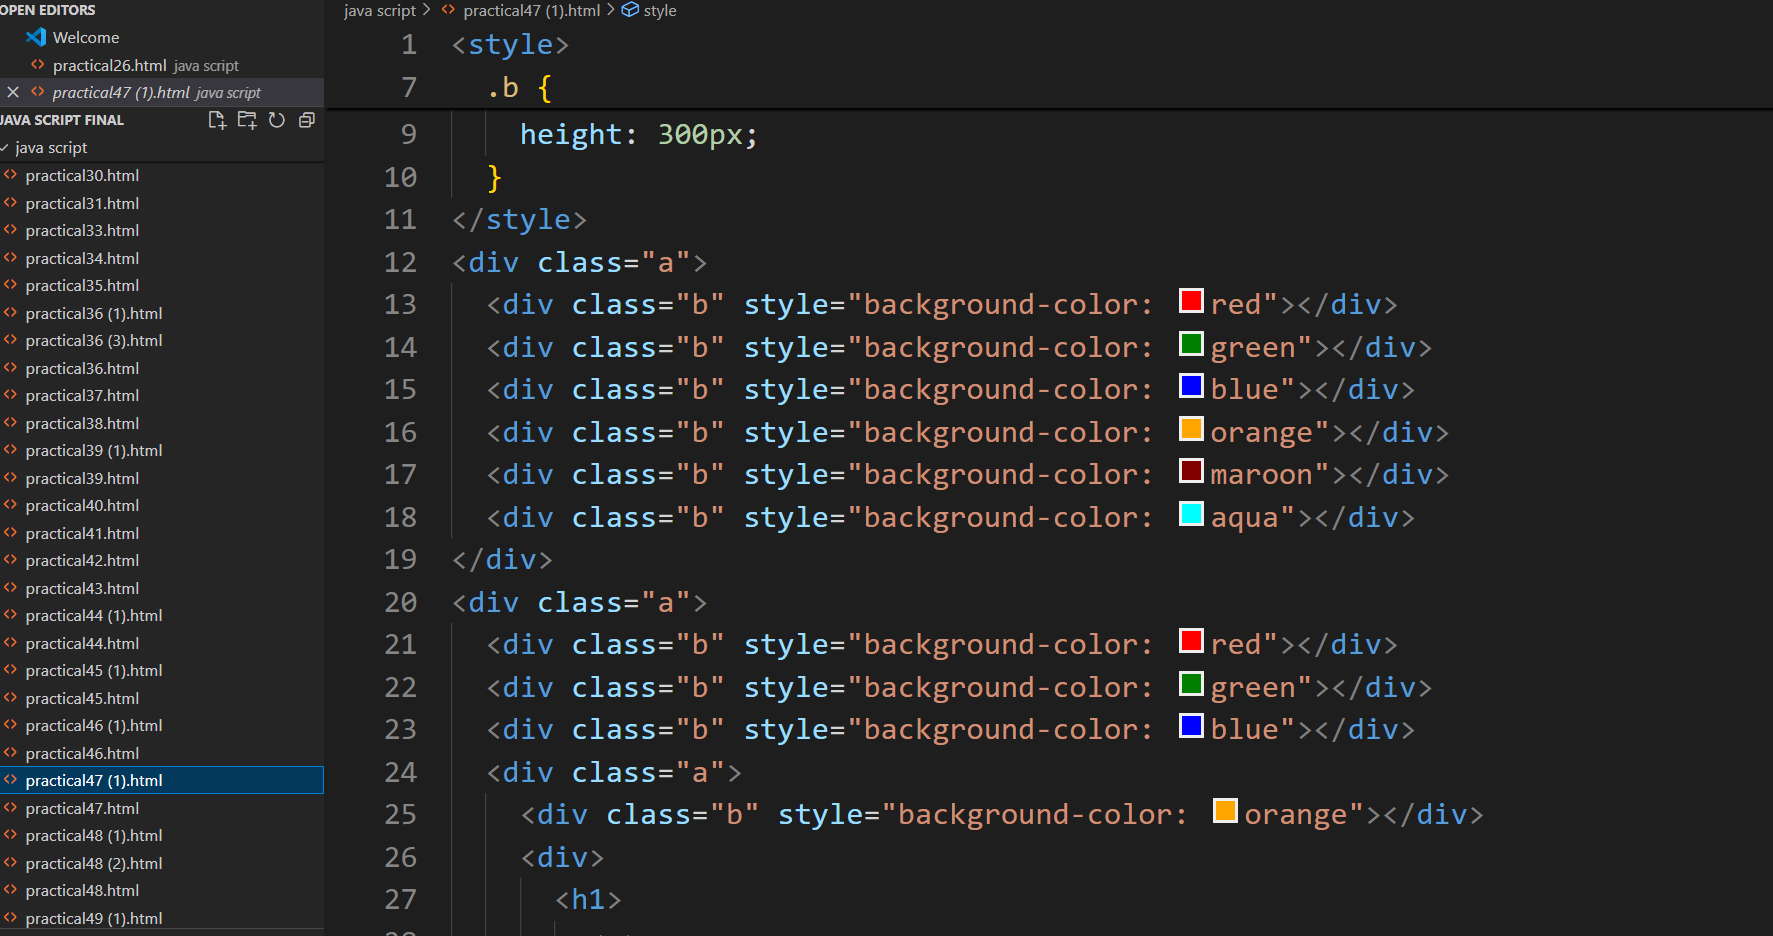This screenshot has height=936, width=1773.
Task: Open the red color swatch on line 13
Action: click(1190, 301)
